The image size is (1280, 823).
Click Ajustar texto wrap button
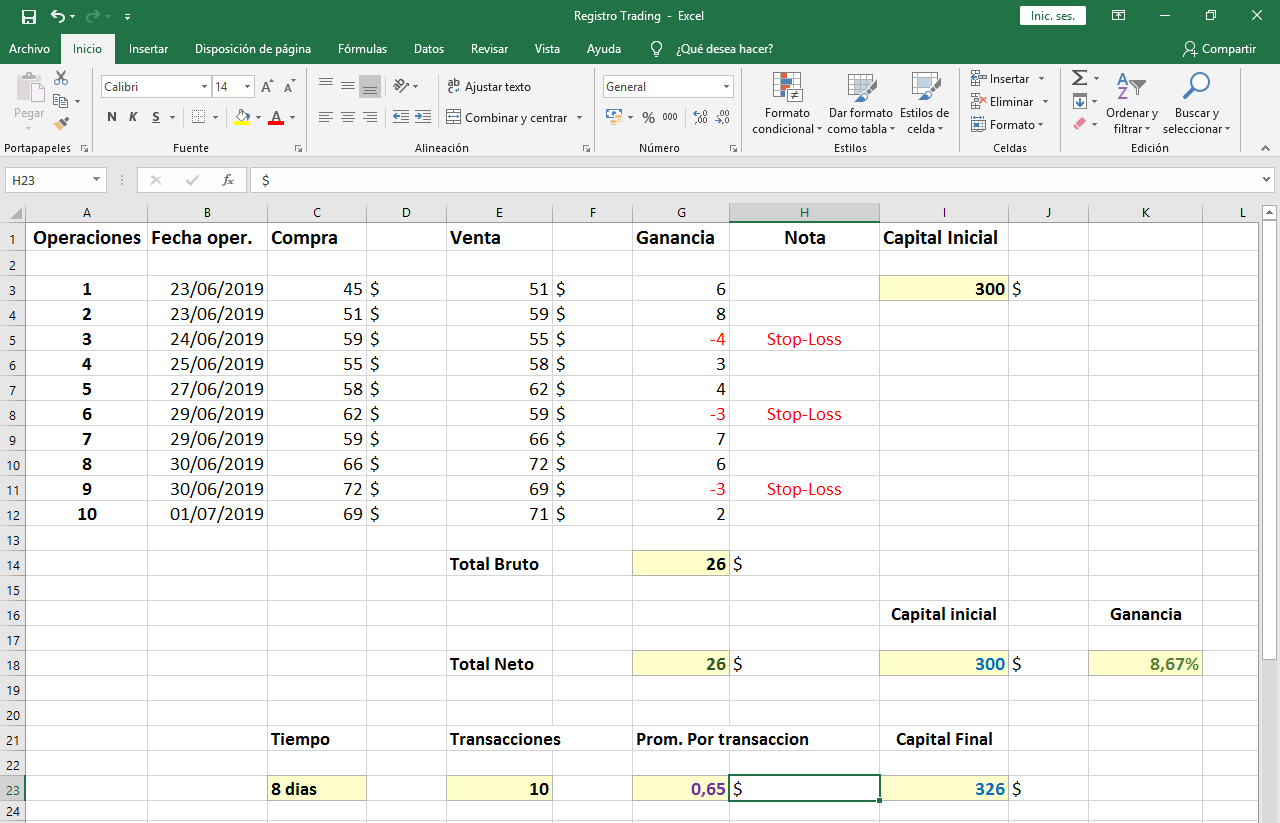click(489, 87)
